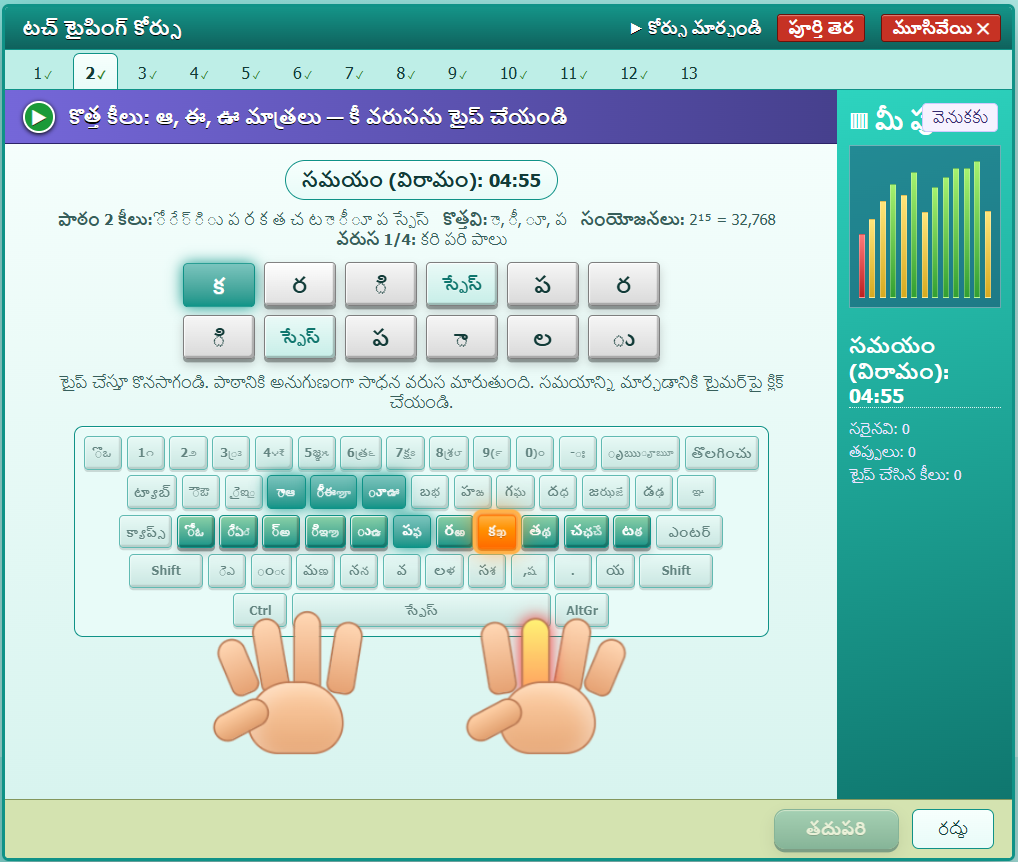Image resolution: width=1018 pixels, height=862 pixels.
Task: Click the డఢ keyboard key
Action: (x=653, y=492)
